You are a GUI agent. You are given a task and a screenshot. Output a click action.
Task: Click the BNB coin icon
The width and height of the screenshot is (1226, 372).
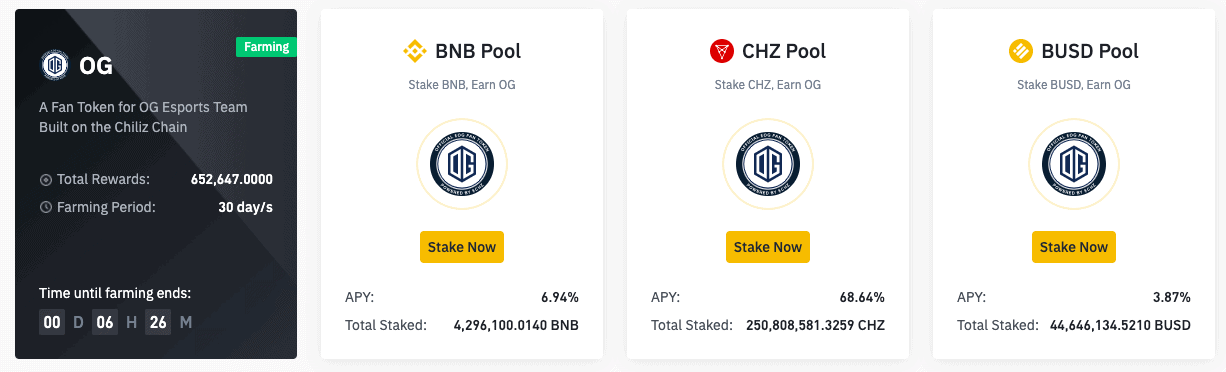click(x=414, y=51)
